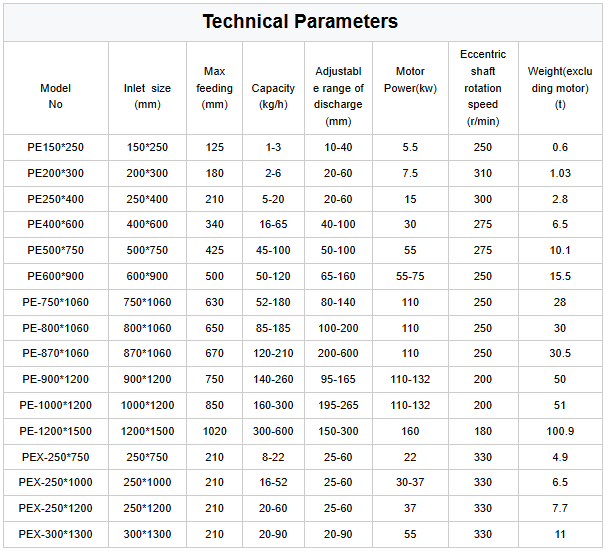
Task: Click the Eccentric shaft rotation speed header
Action: point(483,88)
